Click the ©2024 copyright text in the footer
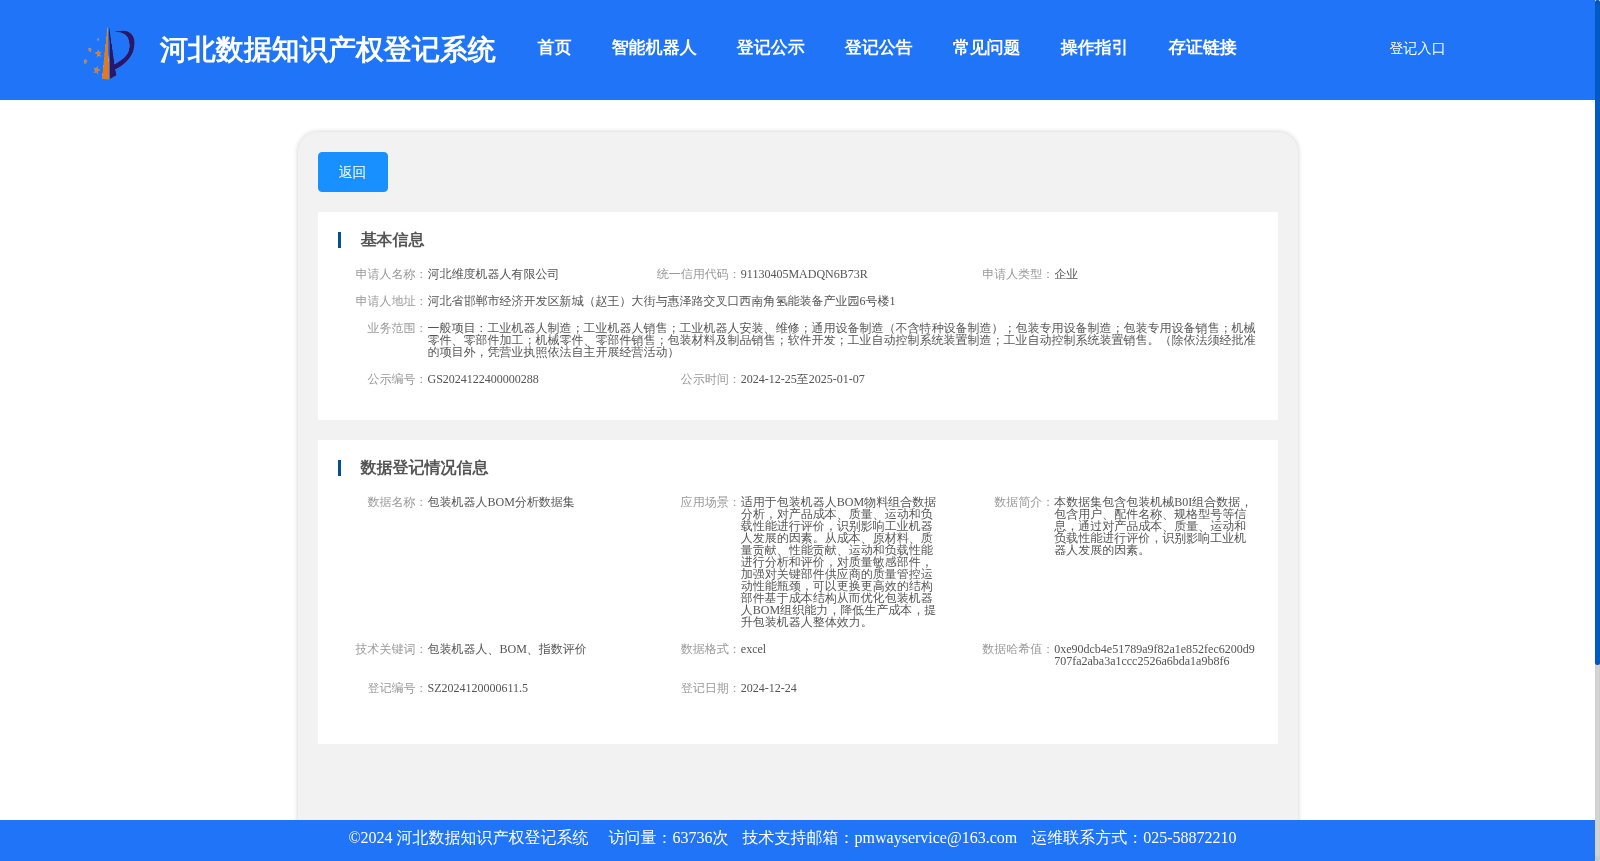The width and height of the screenshot is (1600, 861). pyautogui.click(x=468, y=838)
